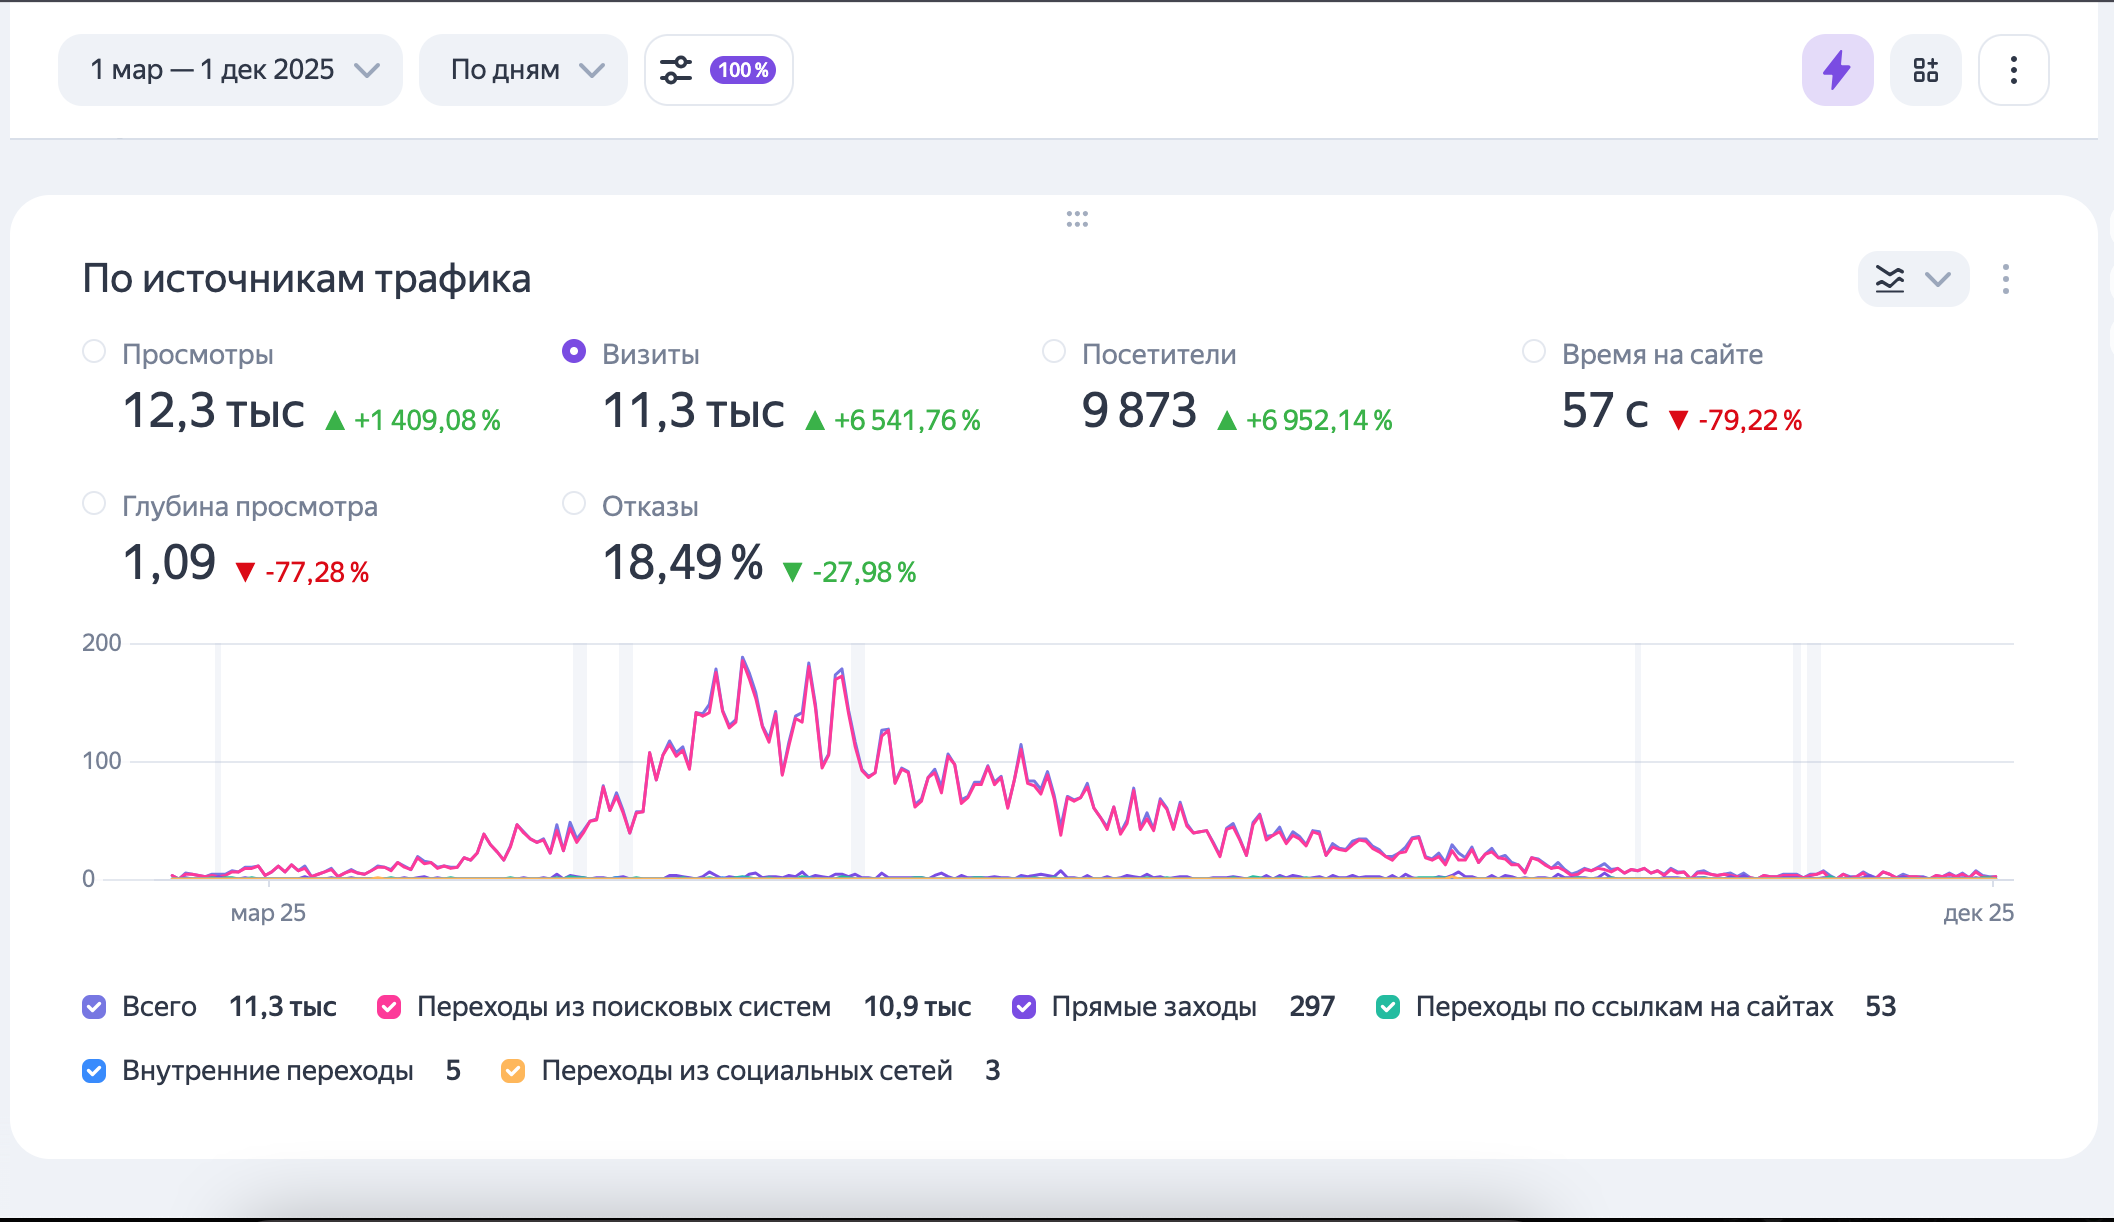
Task: Open the add widget grid icon
Action: pyautogui.click(x=1925, y=70)
